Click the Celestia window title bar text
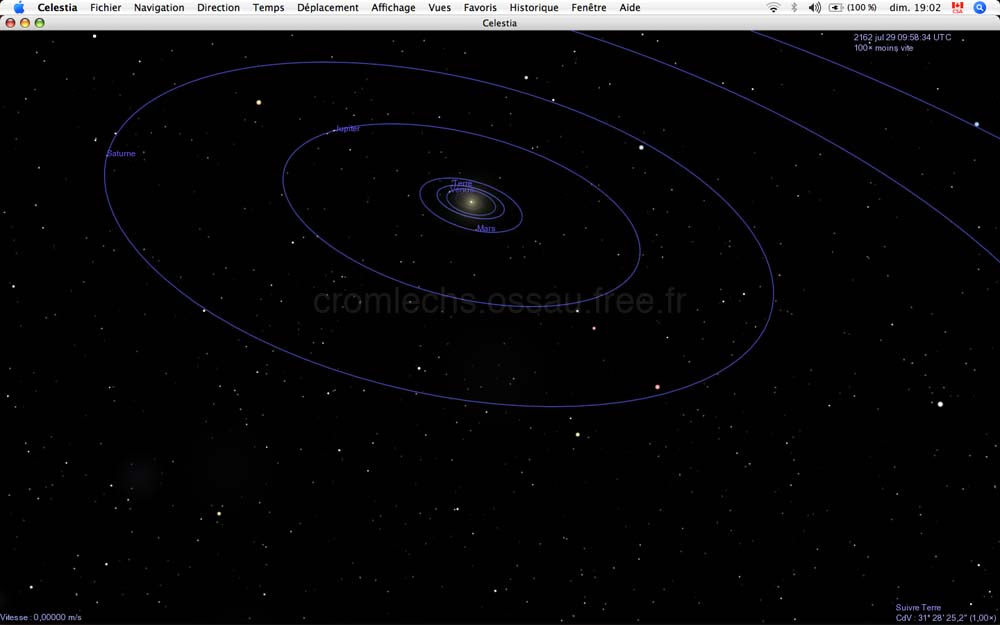 [x=500, y=23]
